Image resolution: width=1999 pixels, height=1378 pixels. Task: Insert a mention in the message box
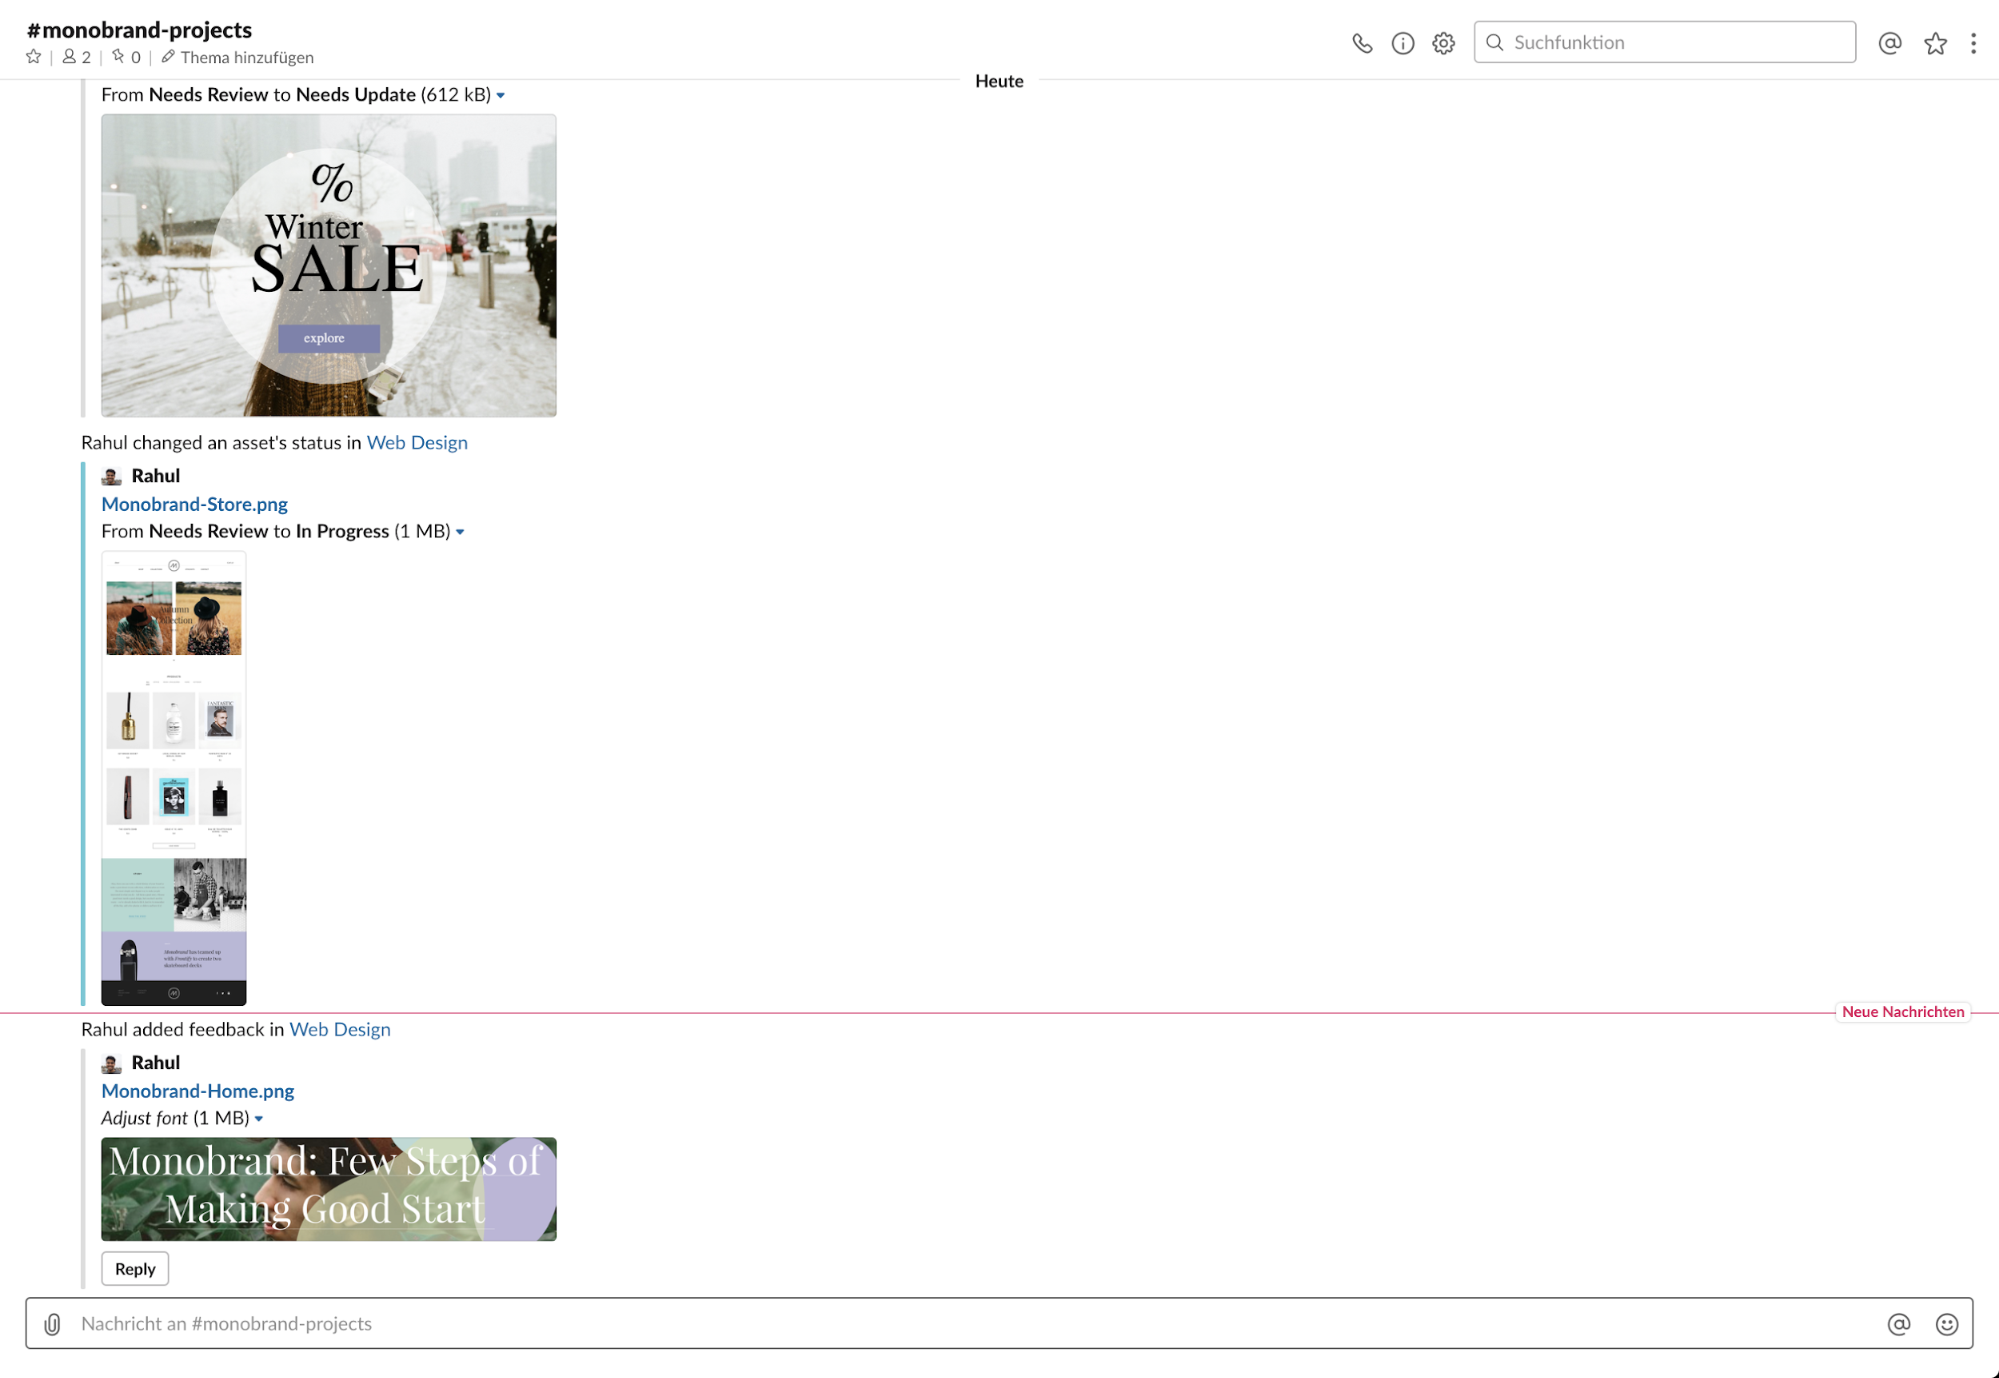point(1898,1324)
